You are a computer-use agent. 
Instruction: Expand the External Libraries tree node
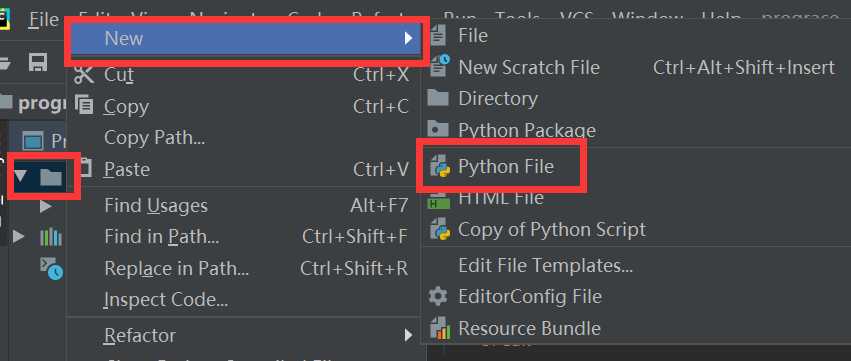coord(18,236)
